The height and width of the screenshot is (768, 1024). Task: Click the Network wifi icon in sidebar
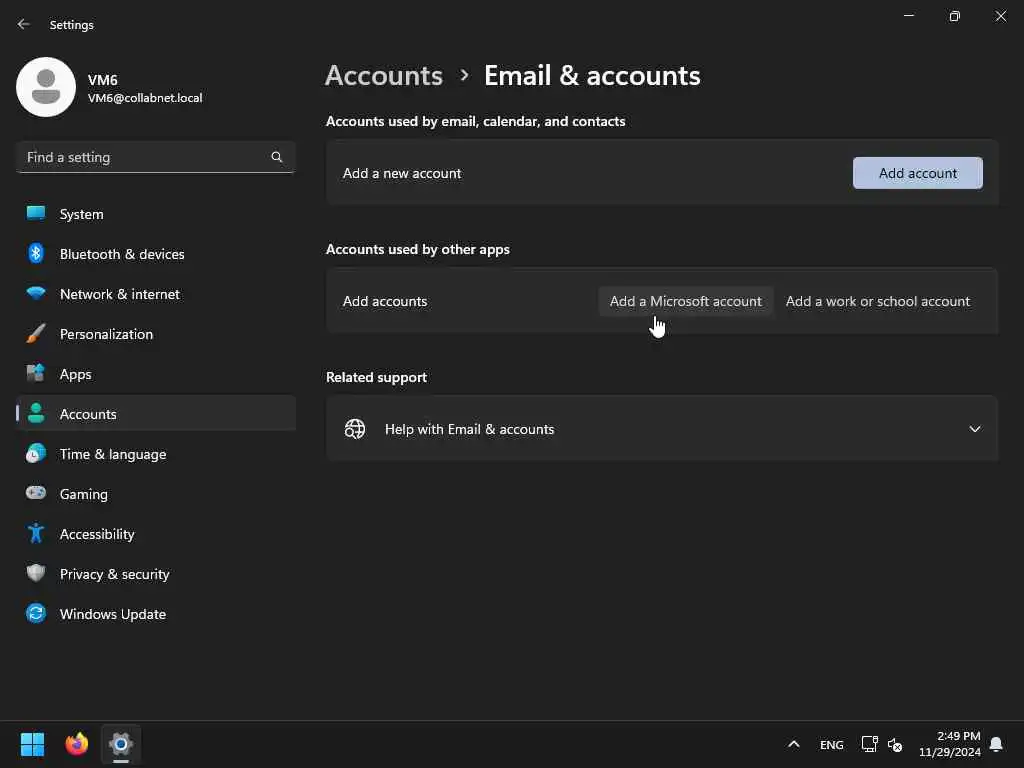coord(36,293)
